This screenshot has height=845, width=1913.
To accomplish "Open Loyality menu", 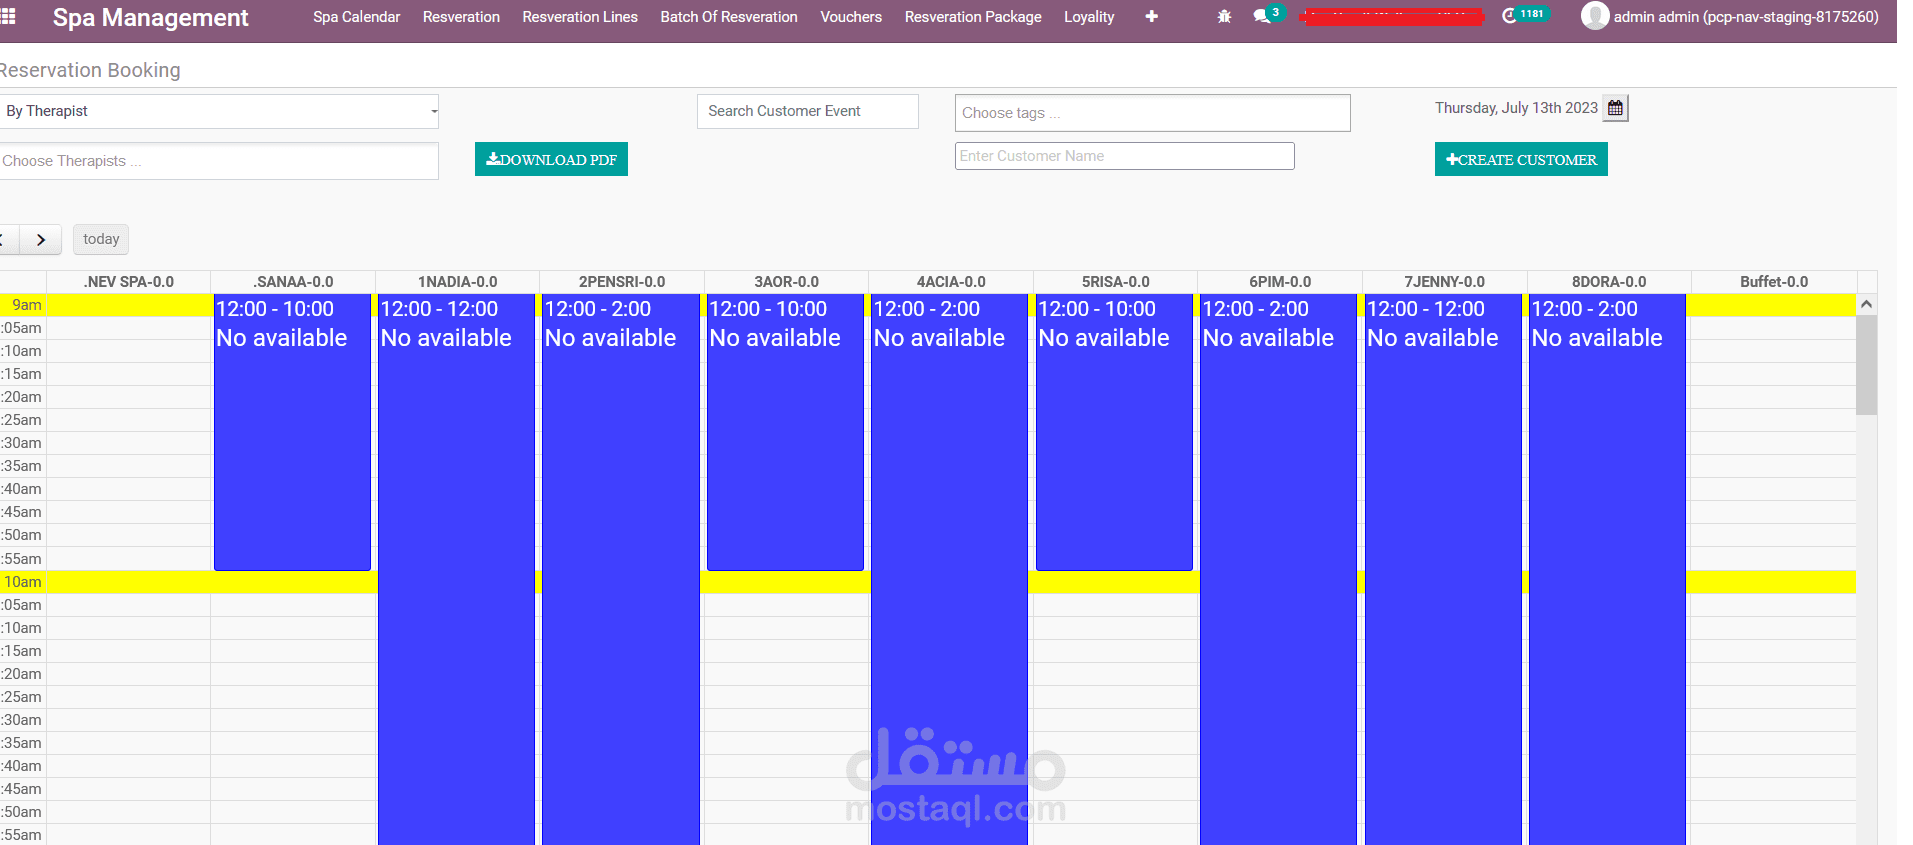I will 1089,17.
